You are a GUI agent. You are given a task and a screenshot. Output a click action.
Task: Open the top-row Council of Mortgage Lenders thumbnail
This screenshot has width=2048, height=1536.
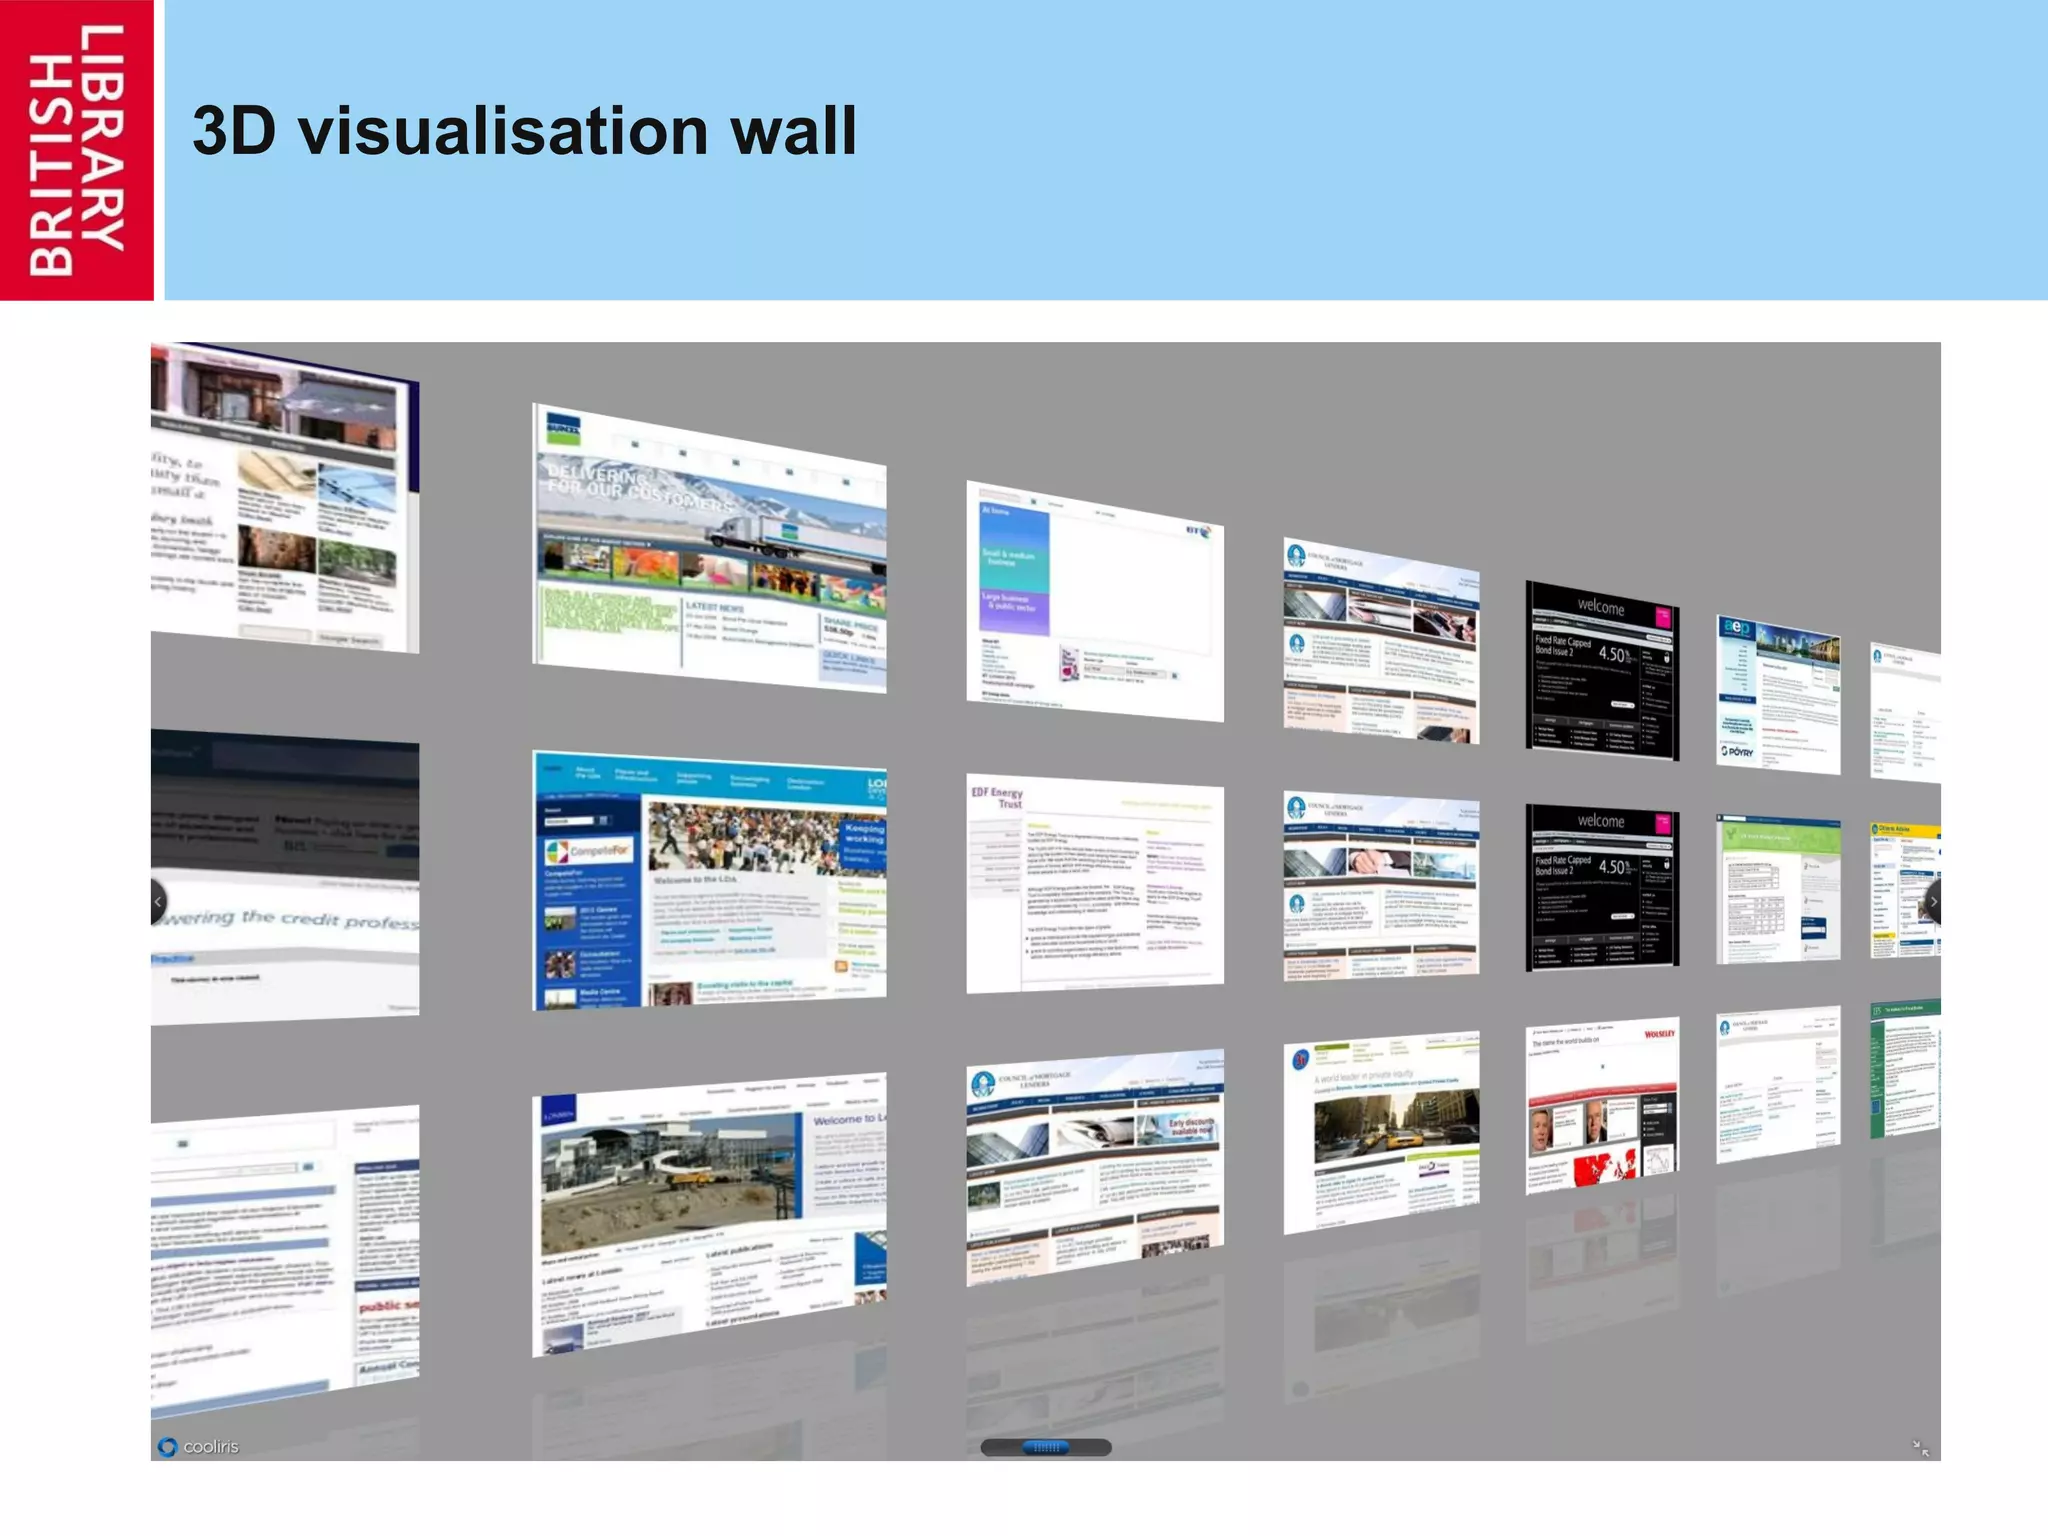1381,640
